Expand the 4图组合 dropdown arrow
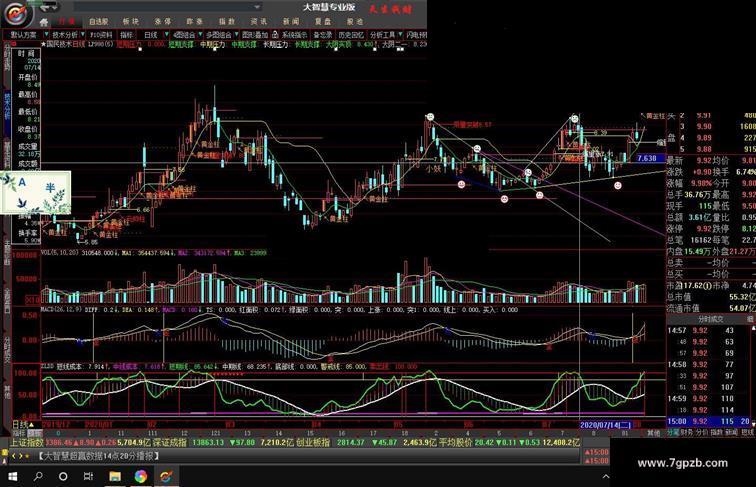 [x=200, y=35]
